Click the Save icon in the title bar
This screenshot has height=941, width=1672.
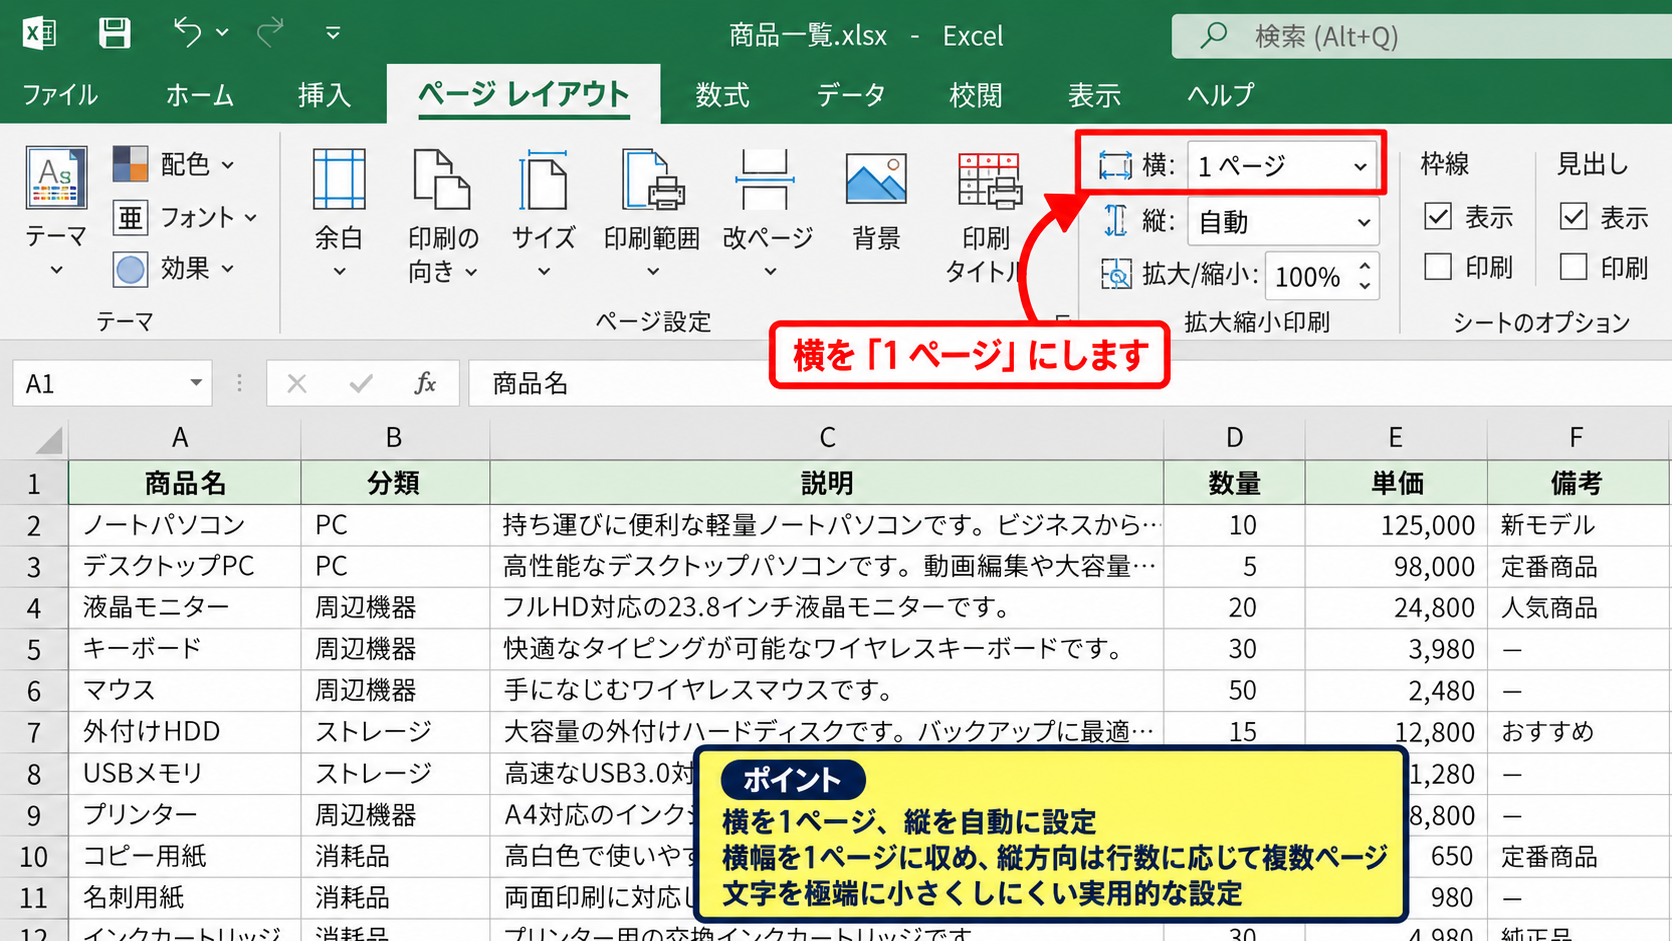pos(115,33)
